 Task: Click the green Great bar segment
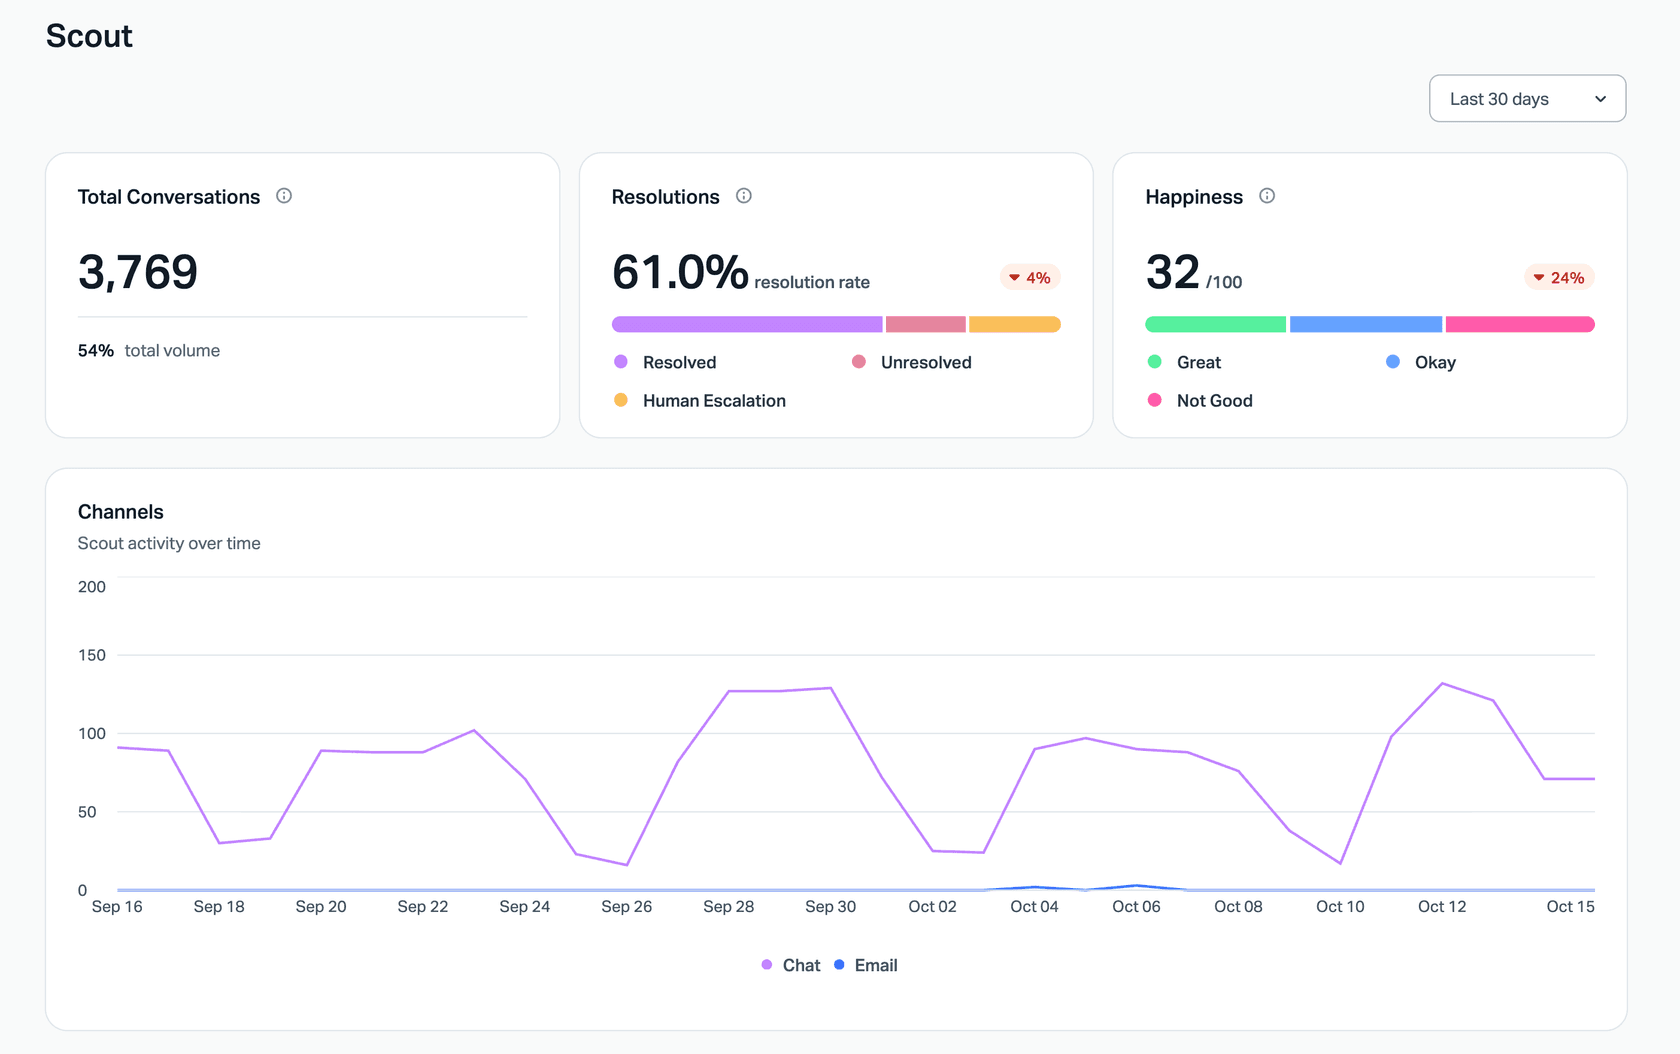click(x=1216, y=324)
